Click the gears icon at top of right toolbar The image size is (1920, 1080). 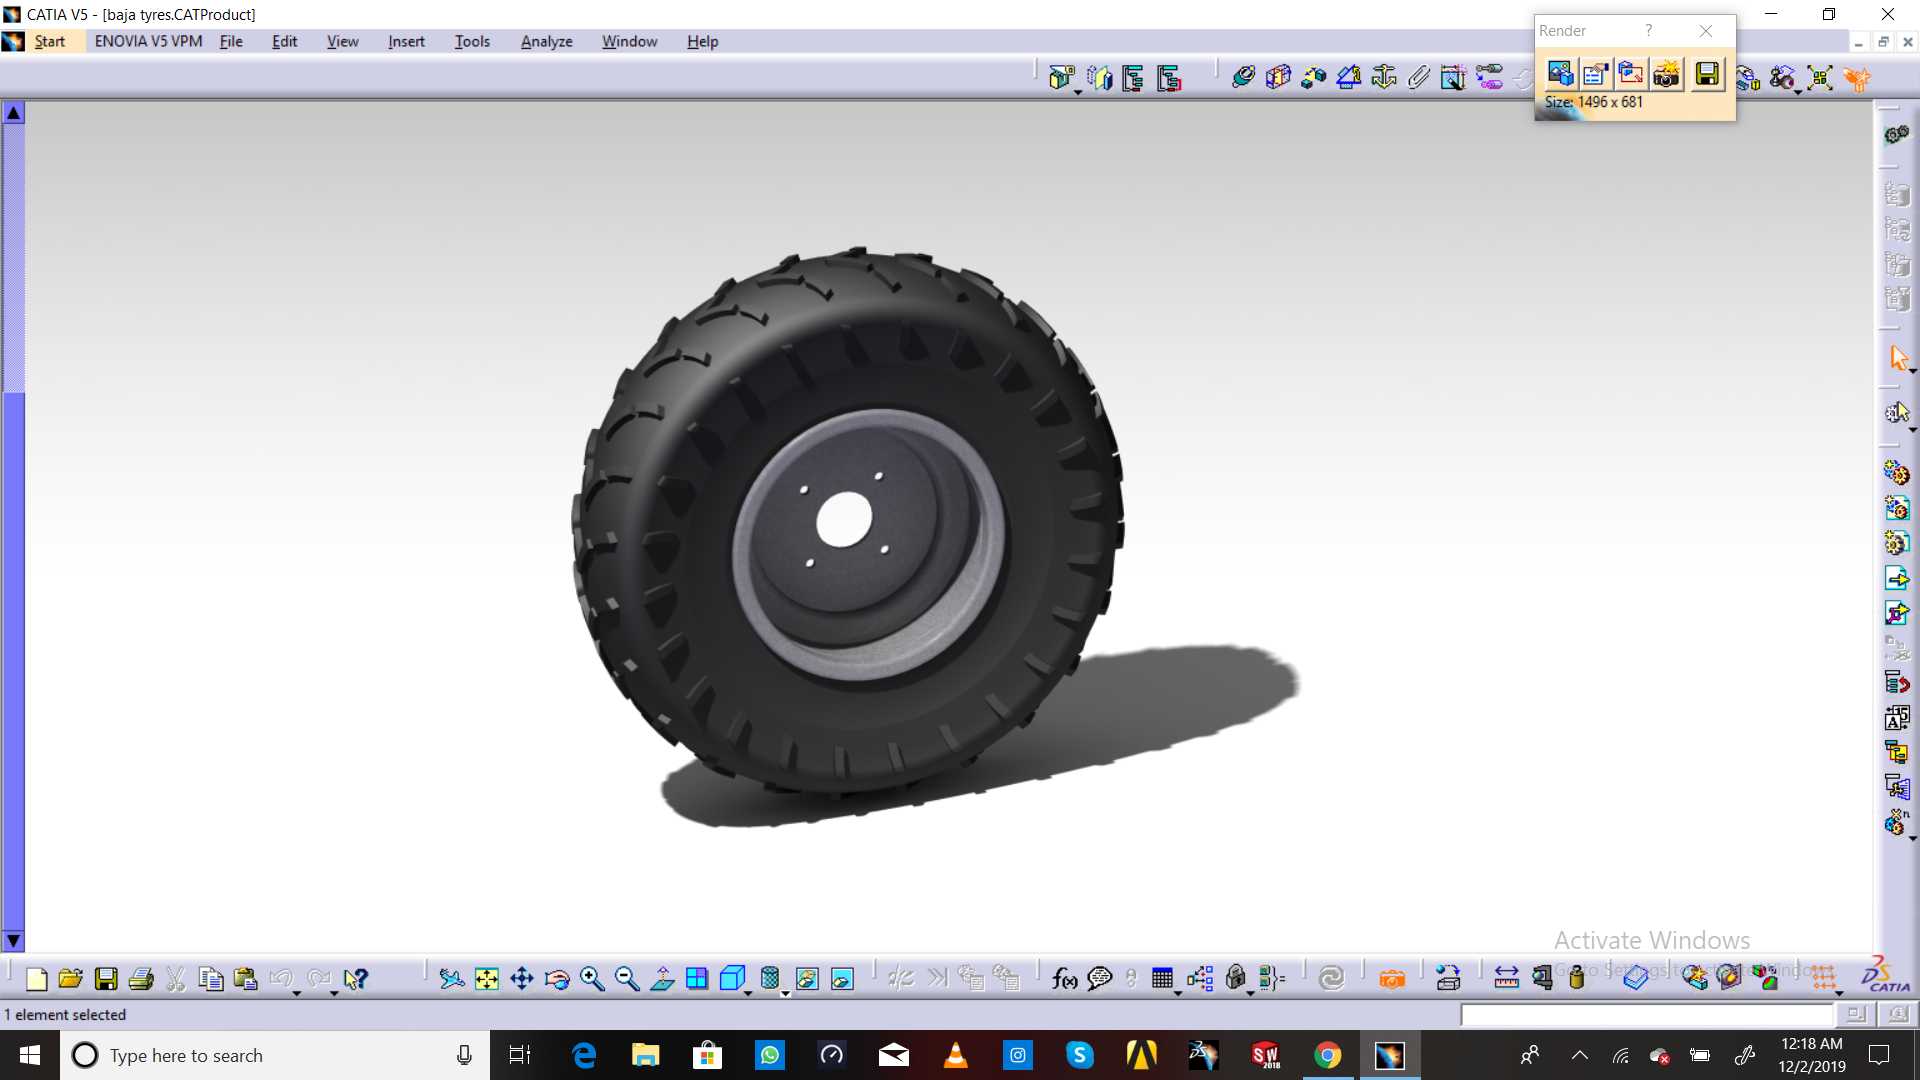(1897, 134)
